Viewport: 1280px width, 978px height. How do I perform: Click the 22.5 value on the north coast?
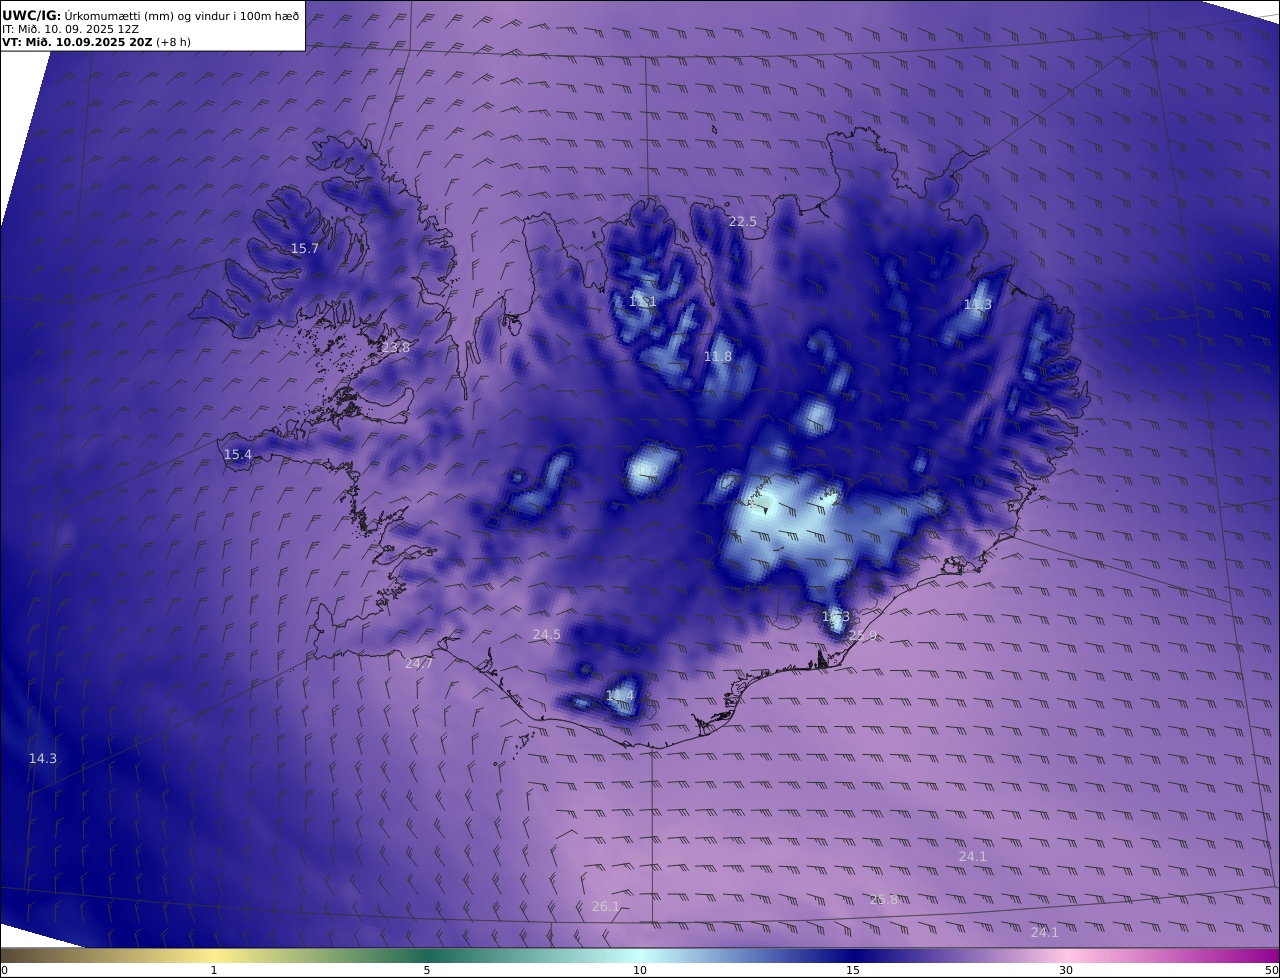coord(743,222)
